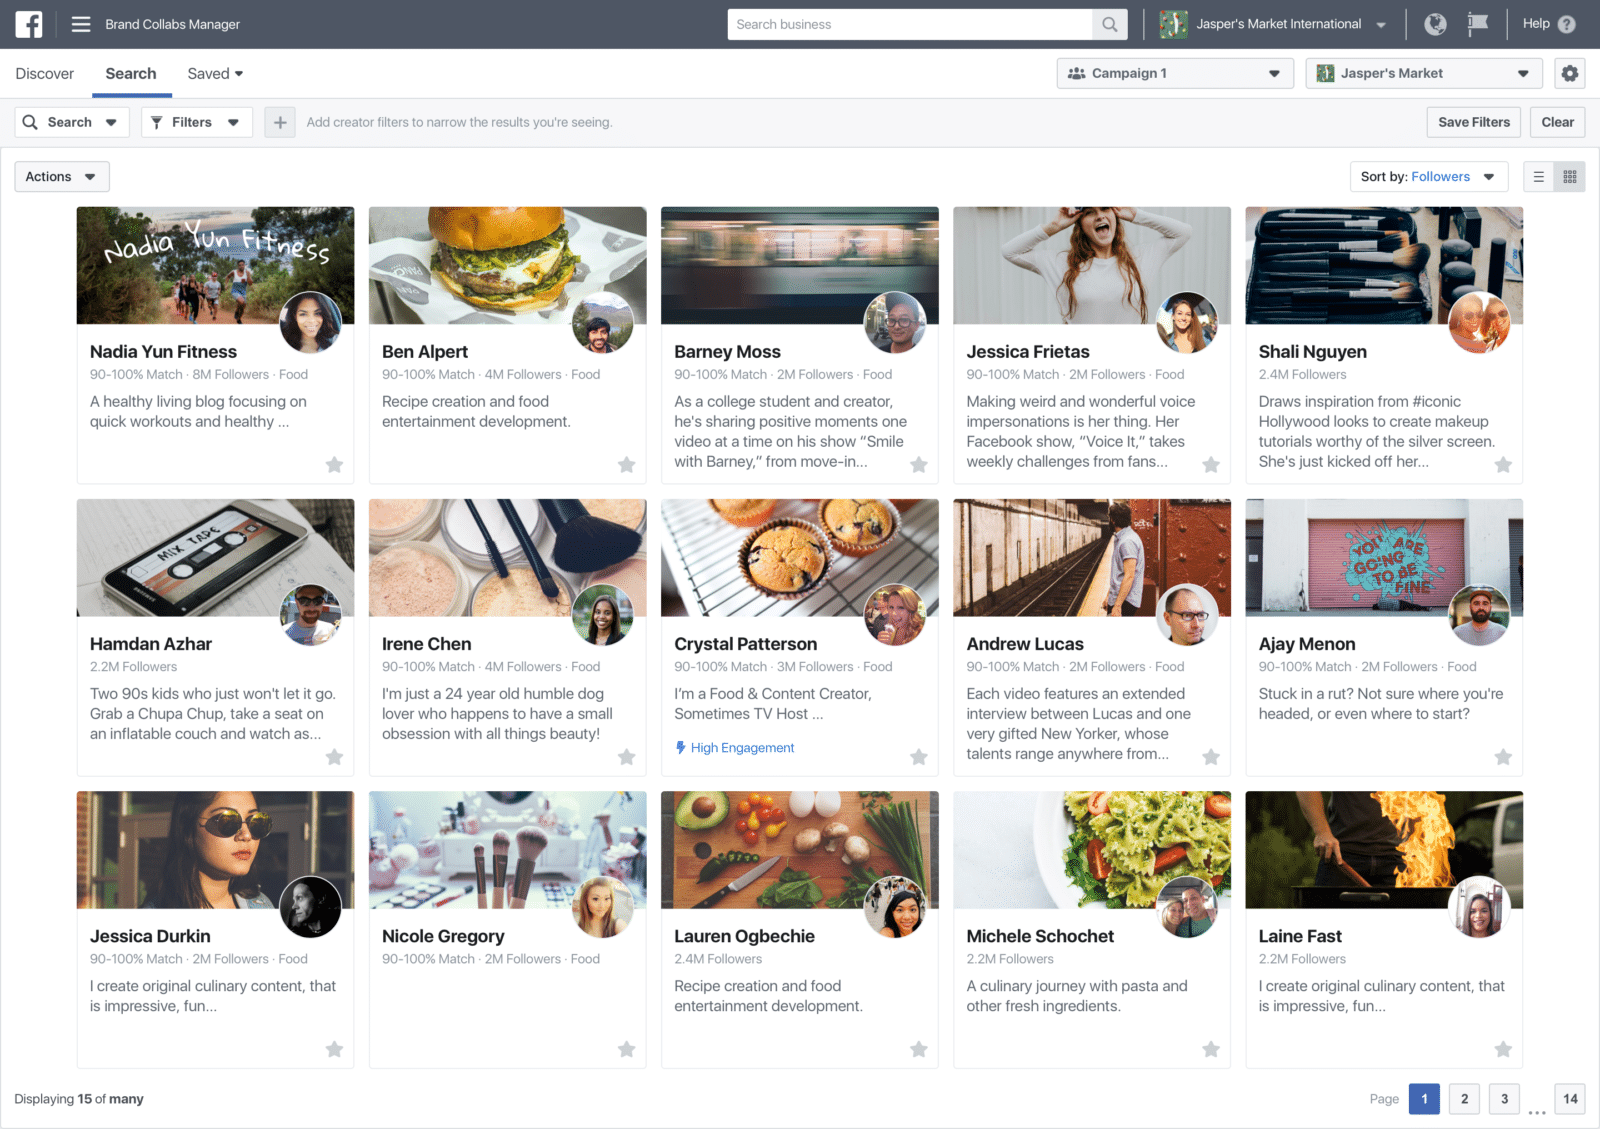Click the globe notifications icon
This screenshot has width=1600, height=1129.
[x=1435, y=23]
